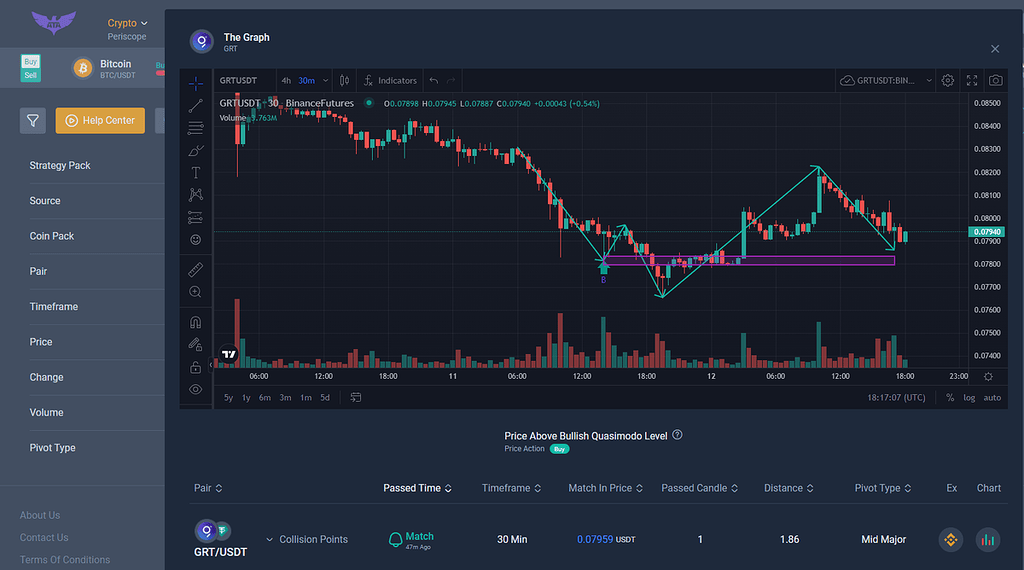1024x570 pixels.
Task: Open the Binance exchange icon for GRT/USDT
Action: click(x=951, y=539)
